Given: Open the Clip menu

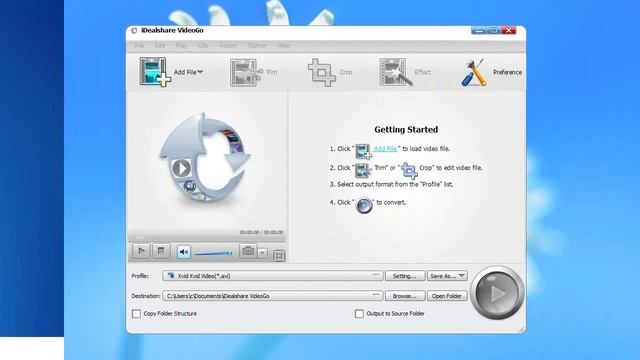Looking at the screenshot, I should [203, 45].
